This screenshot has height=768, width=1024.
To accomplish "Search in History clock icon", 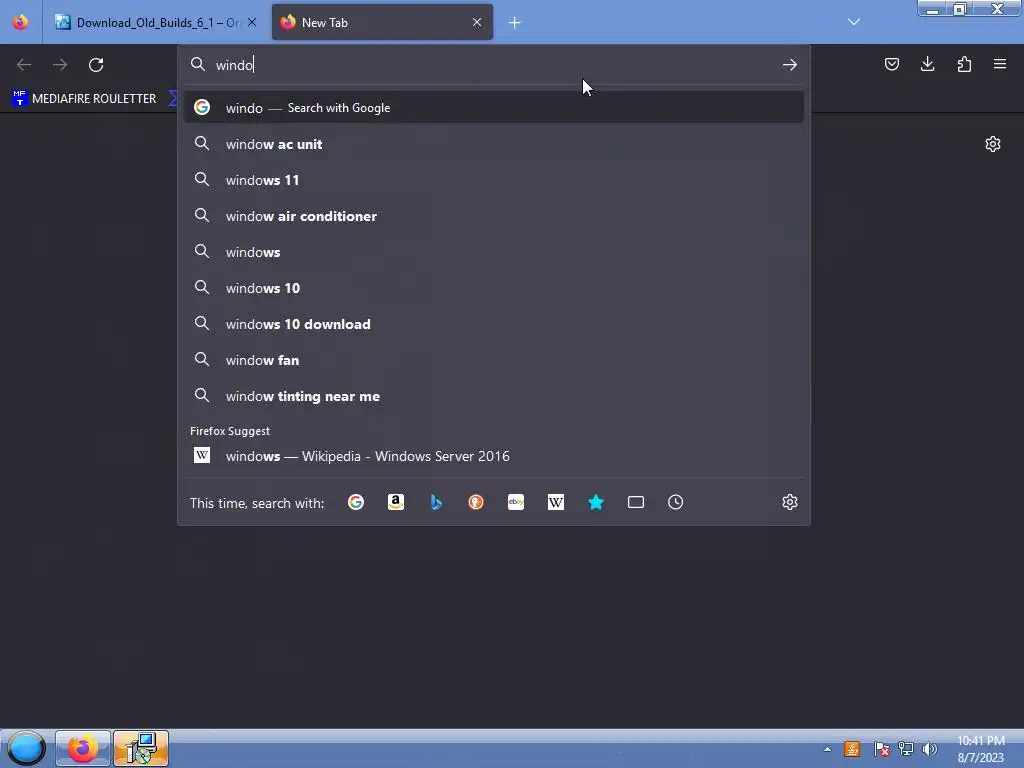I will [675, 502].
